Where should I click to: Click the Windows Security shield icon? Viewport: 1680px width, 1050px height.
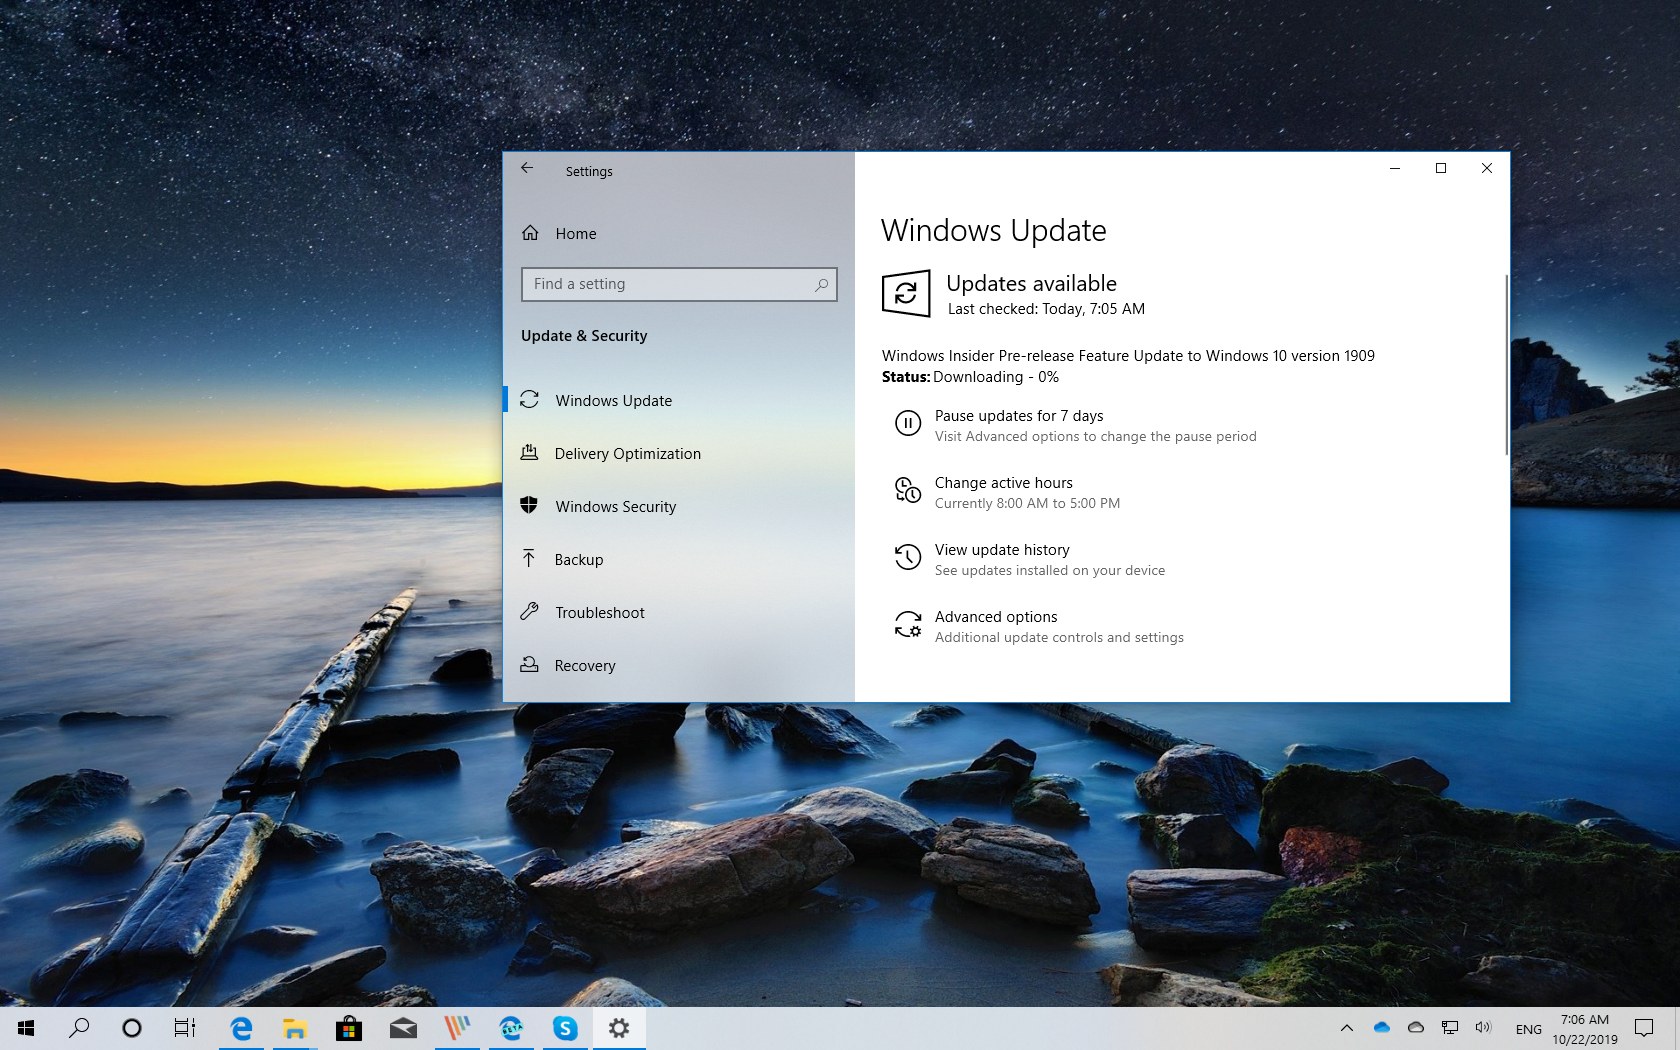coord(530,506)
